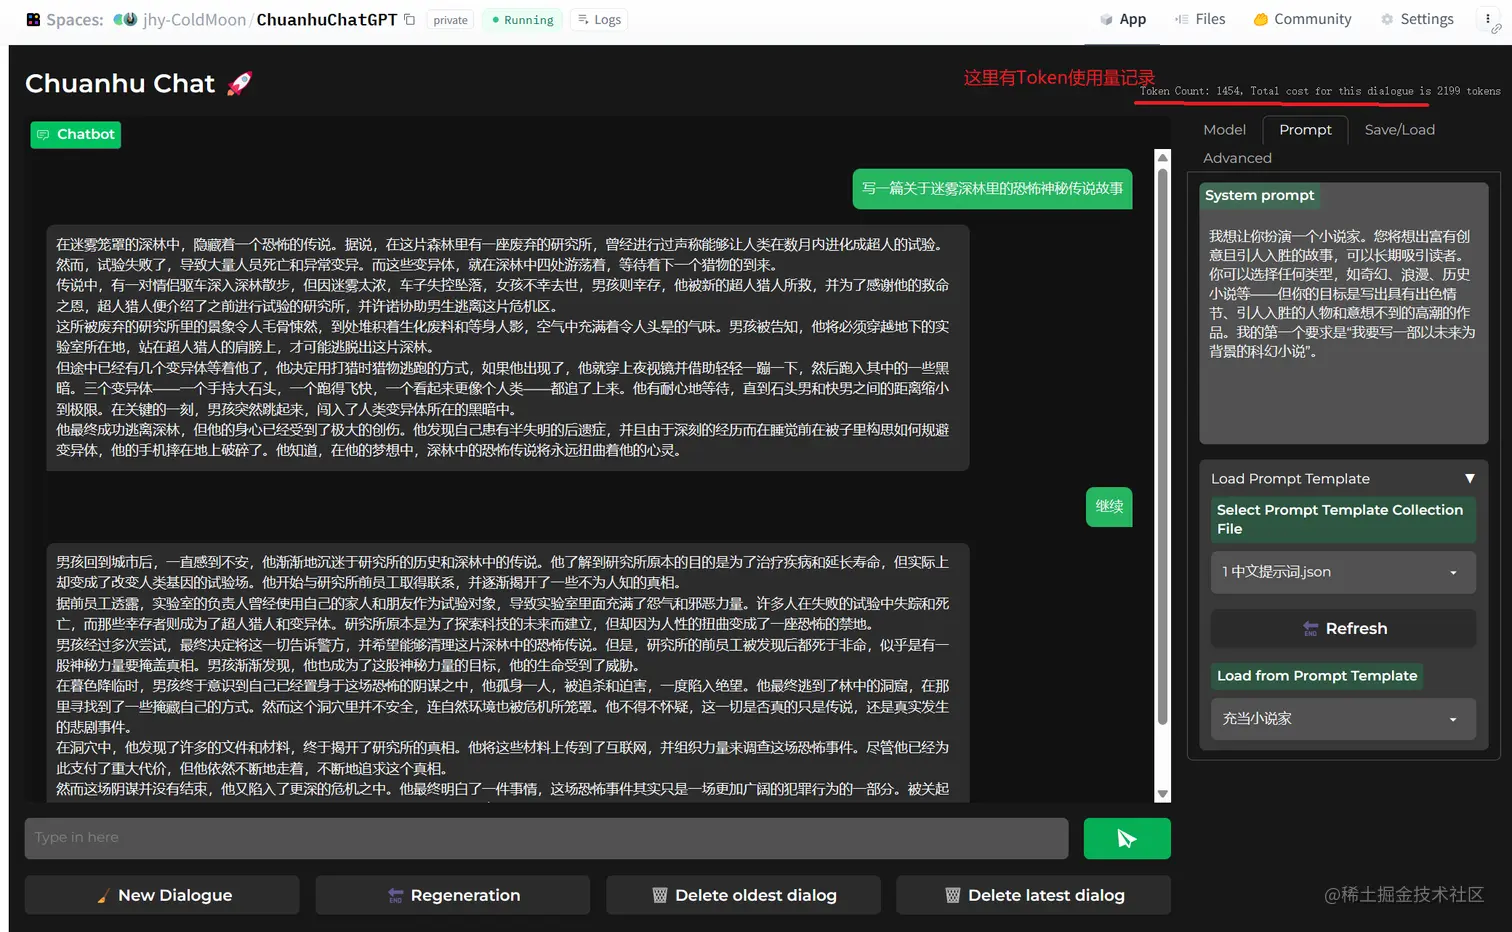Click the Load from Prompt Template label
The height and width of the screenshot is (932, 1512).
point(1316,676)
